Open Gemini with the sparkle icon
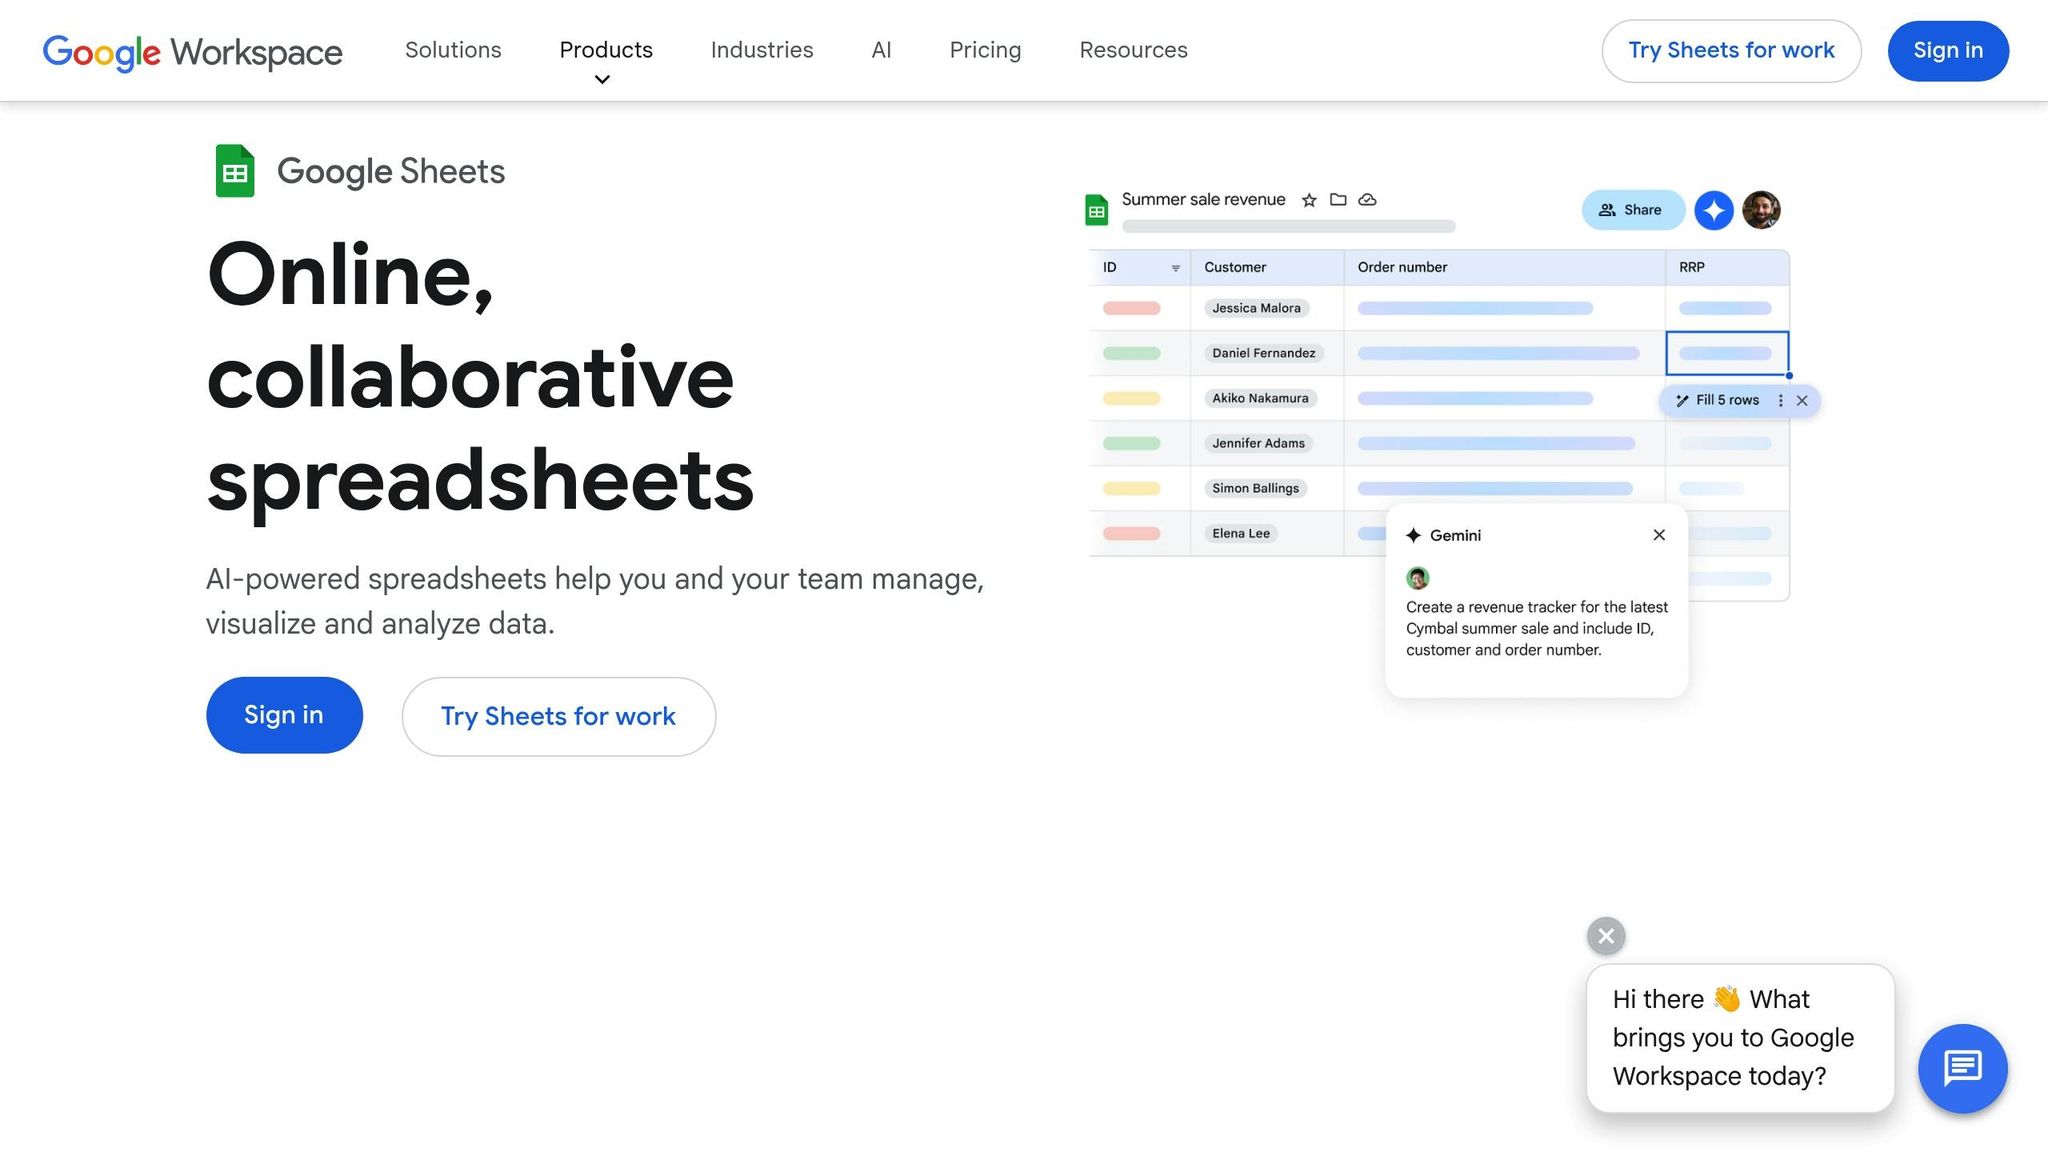The height and width of the screenshot is (1152, 2048). point(1714,210)
